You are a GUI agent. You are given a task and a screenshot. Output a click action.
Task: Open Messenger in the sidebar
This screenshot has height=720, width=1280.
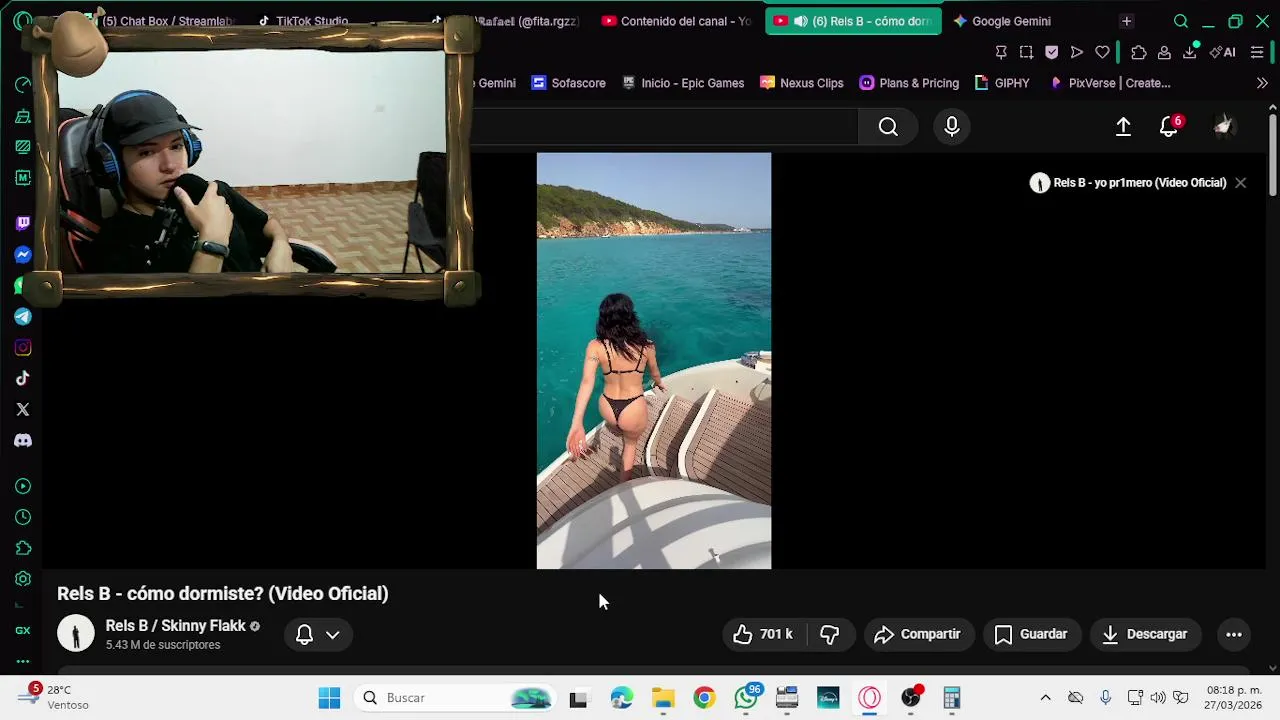click(x=23, y=255)
